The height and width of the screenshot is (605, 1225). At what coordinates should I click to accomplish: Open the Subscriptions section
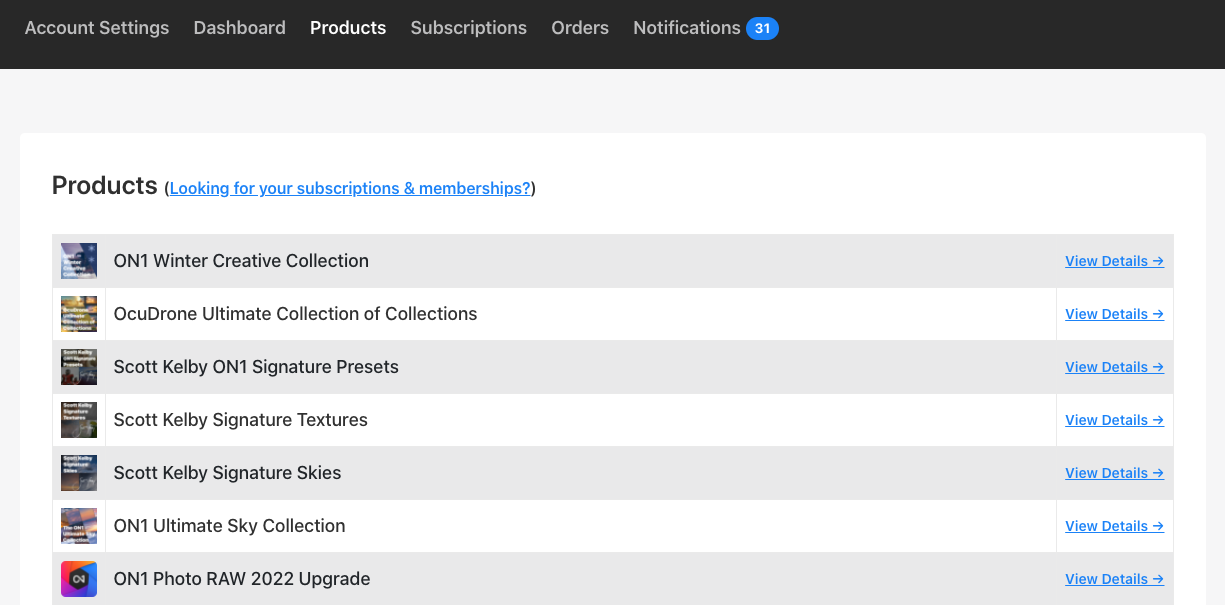[468, 28]
